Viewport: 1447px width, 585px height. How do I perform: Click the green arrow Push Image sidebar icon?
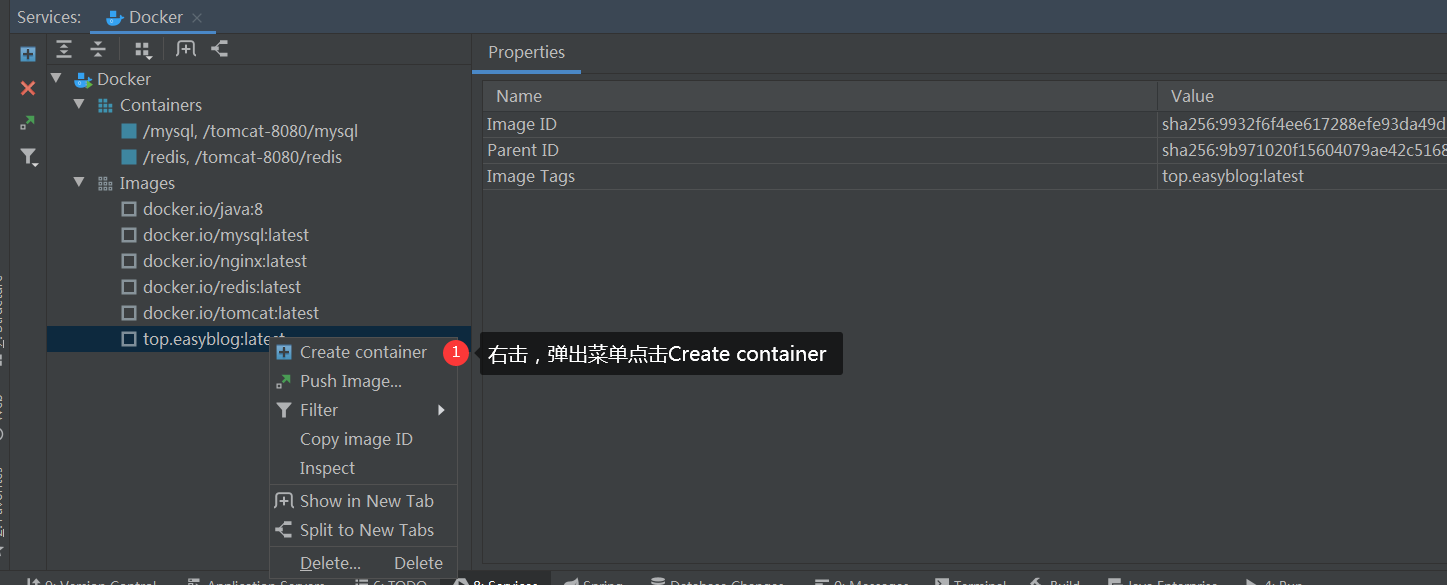point(28,123)
